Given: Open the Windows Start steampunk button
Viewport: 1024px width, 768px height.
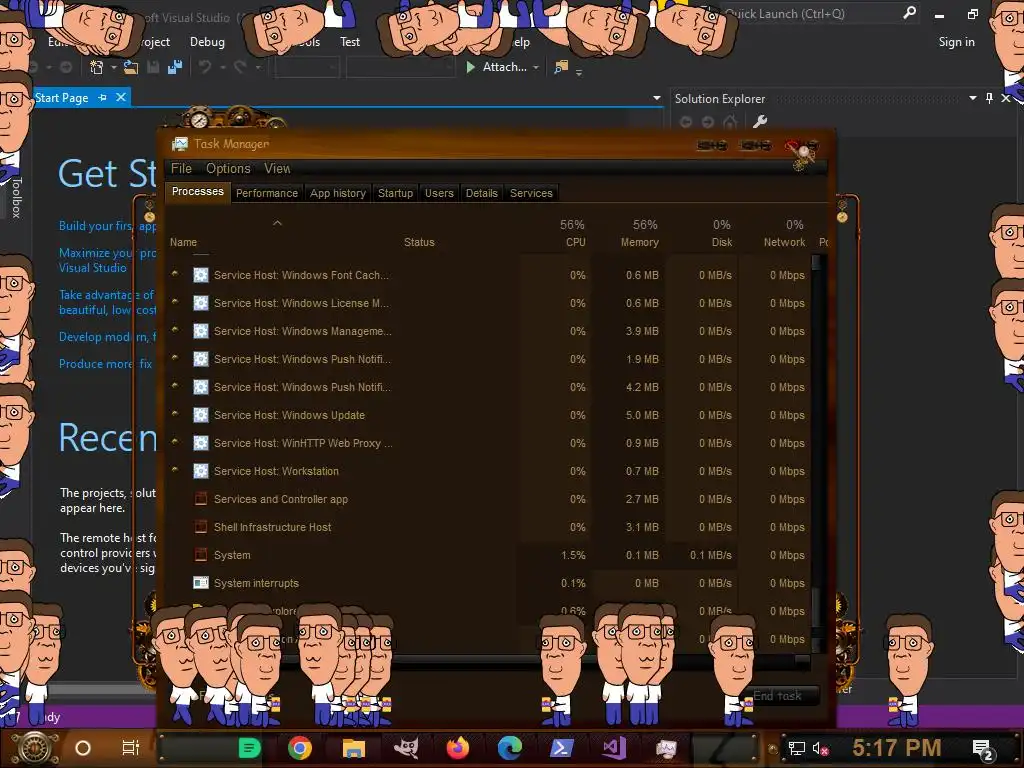Looking at the screenshot, I should coord(34,748).
